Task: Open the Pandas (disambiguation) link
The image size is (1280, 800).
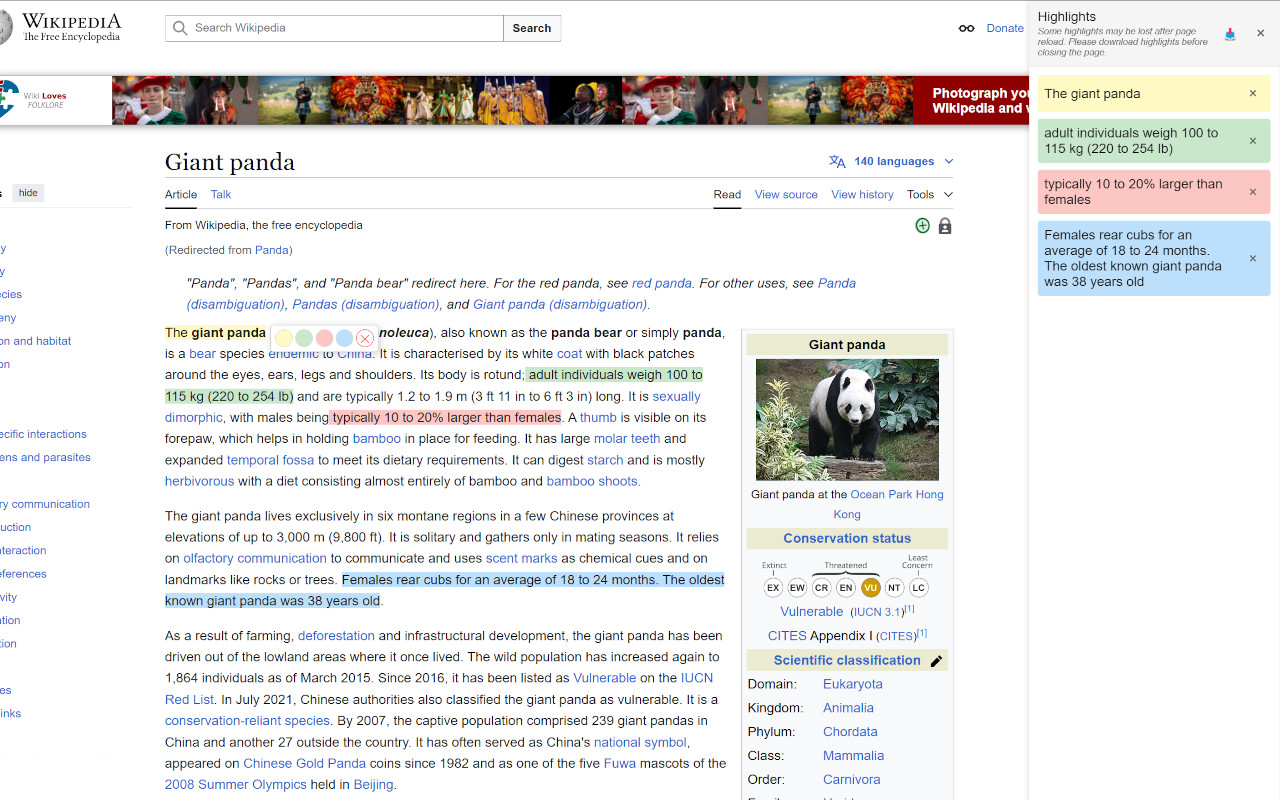Action: coord(365,304)
